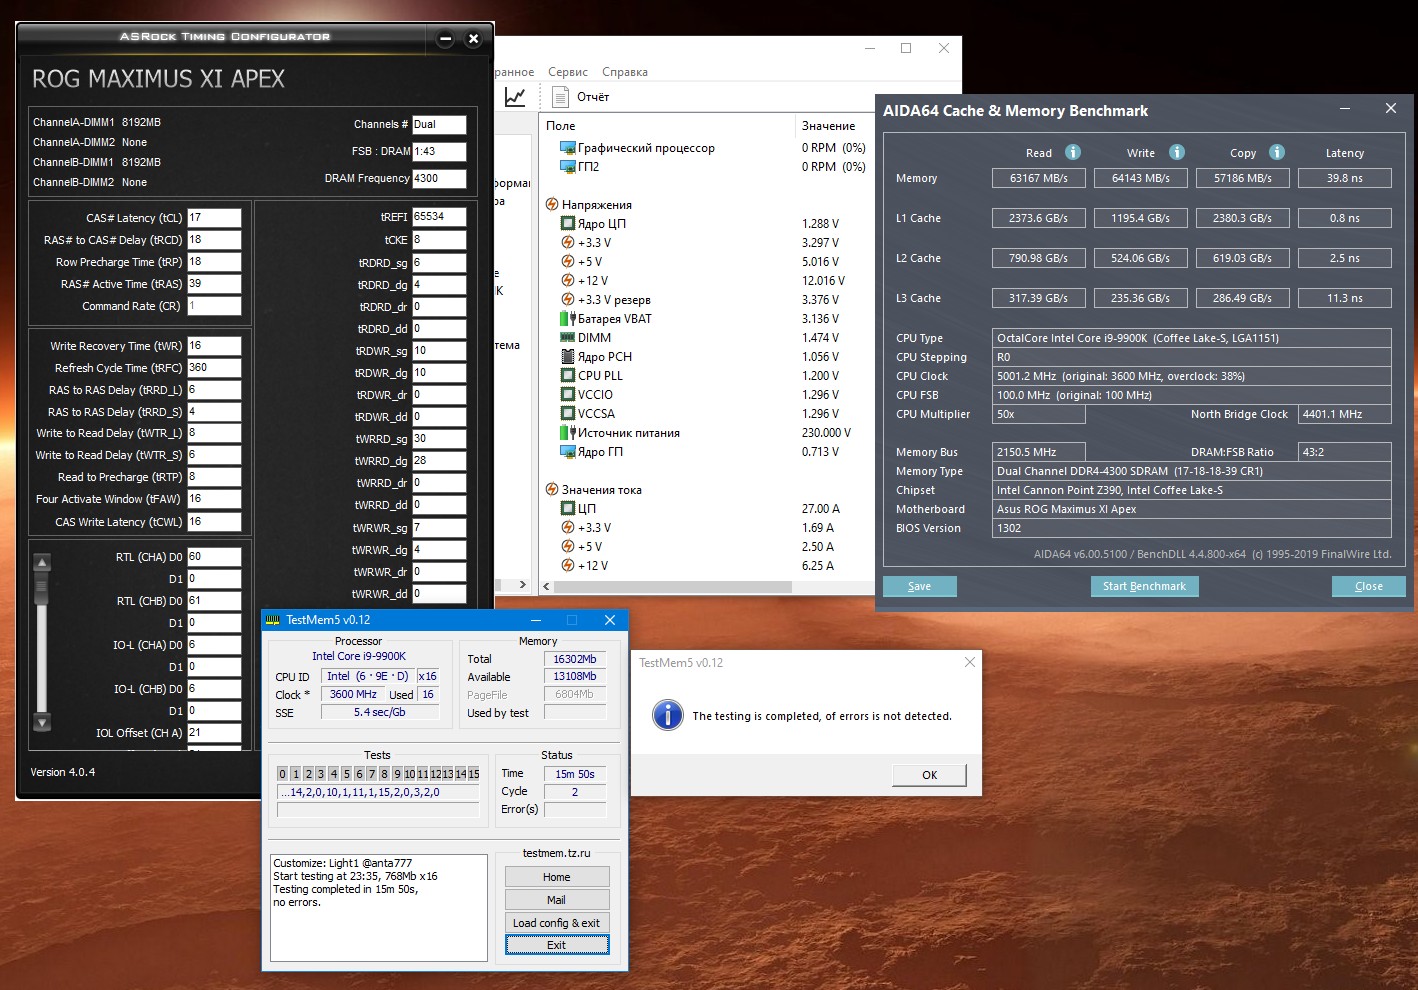Open the Отчёт report toolbar button
This screenshot has width=1418, height=990.
580,97
